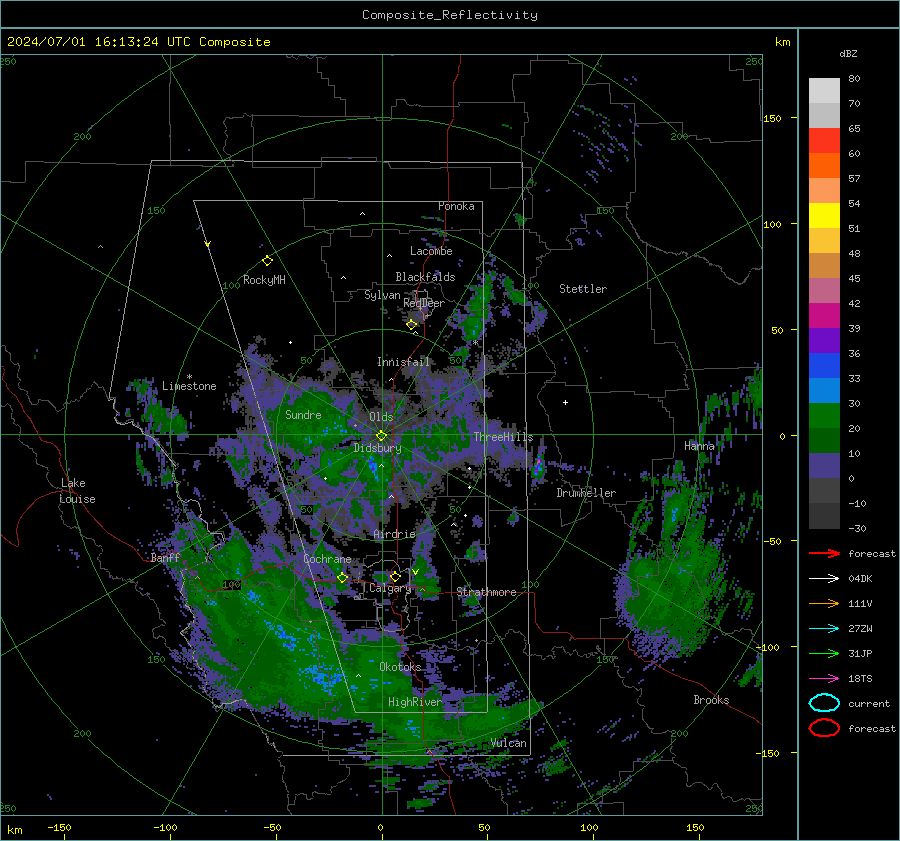
Task: Click the red 65–60 dBZ color swatch
Action: click(x=824, y=141)
